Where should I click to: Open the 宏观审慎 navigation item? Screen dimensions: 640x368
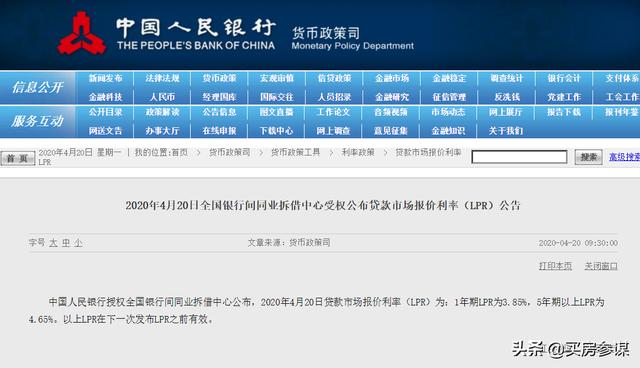(x=277, y=78)
